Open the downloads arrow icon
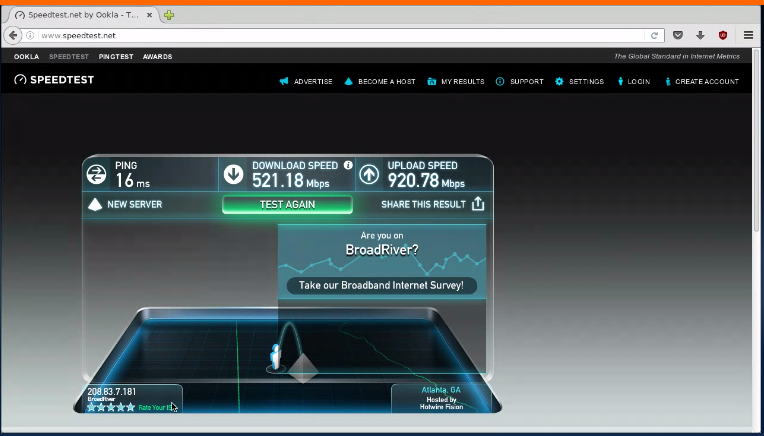The image size is (764, 436). tap(700, 35)
